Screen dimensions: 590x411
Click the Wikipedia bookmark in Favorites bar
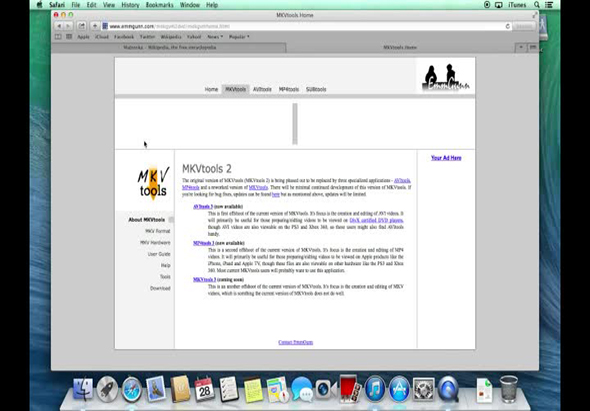point(171,37)
